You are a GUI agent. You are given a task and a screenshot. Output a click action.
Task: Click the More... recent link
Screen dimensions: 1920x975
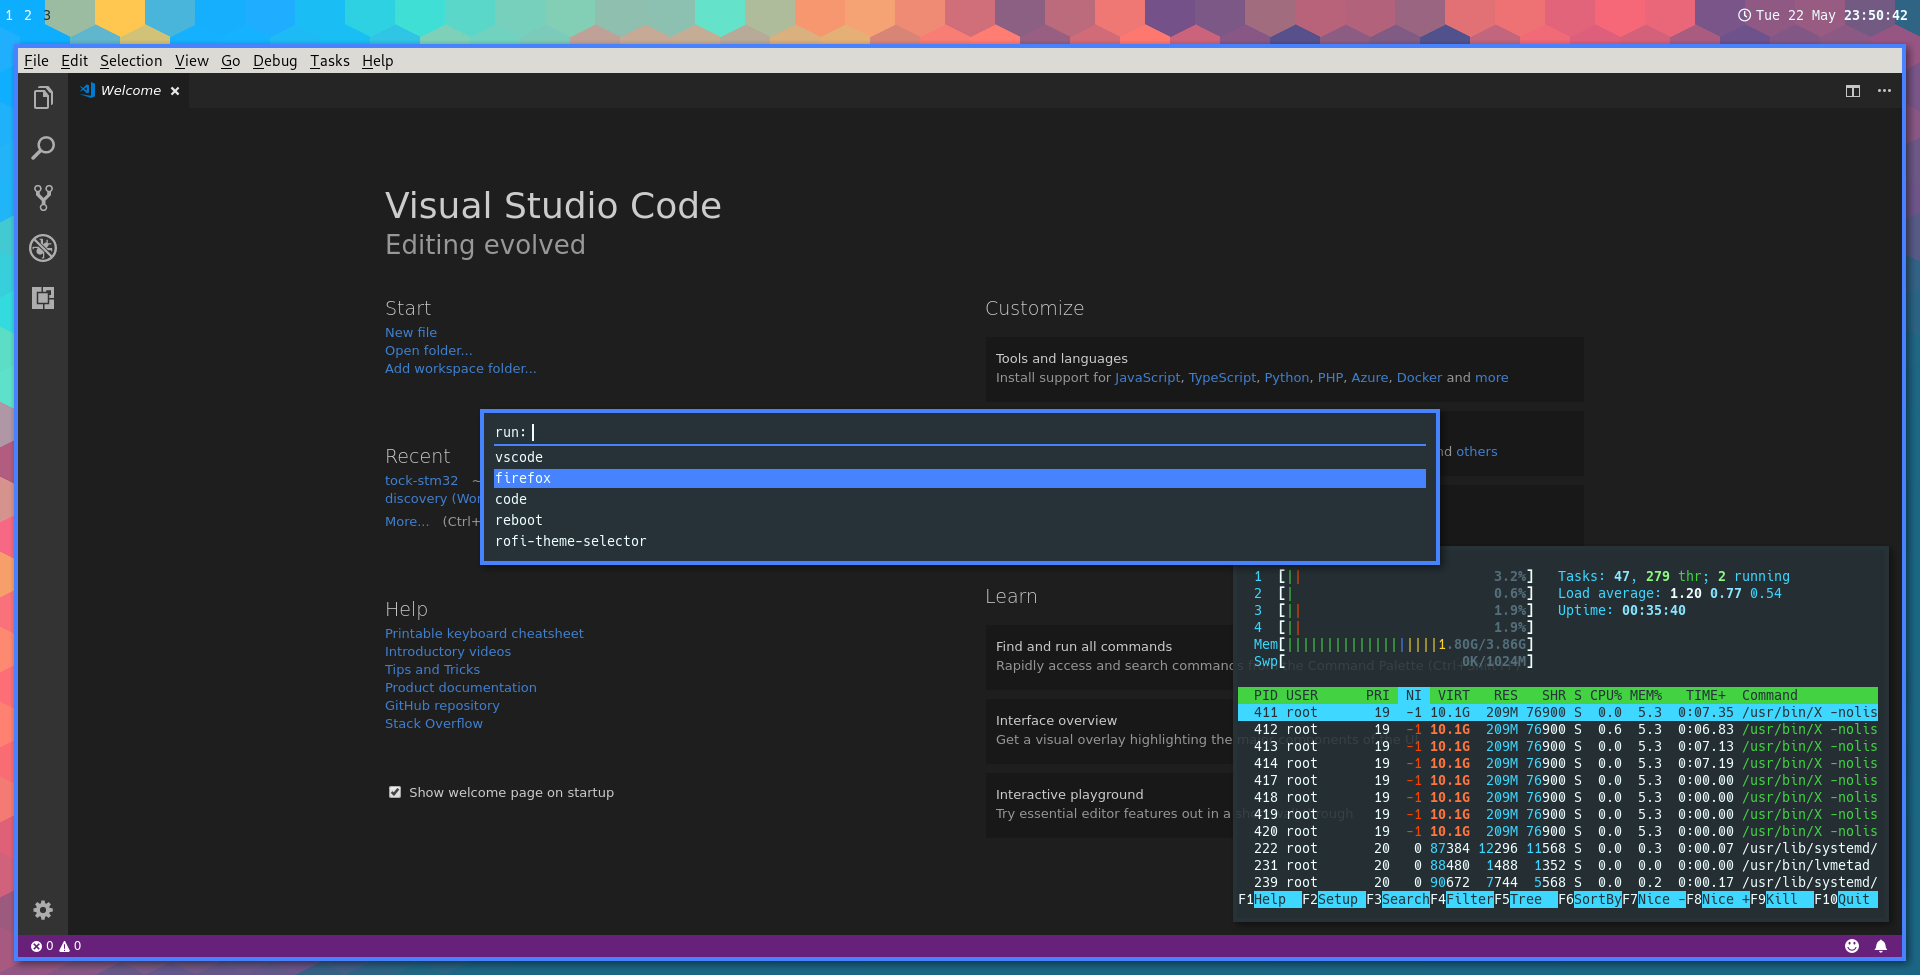tap(407, 522)
